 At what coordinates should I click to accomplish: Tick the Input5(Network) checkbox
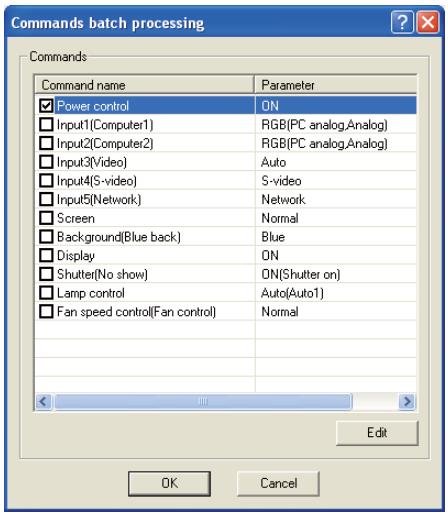pos(46,199)
